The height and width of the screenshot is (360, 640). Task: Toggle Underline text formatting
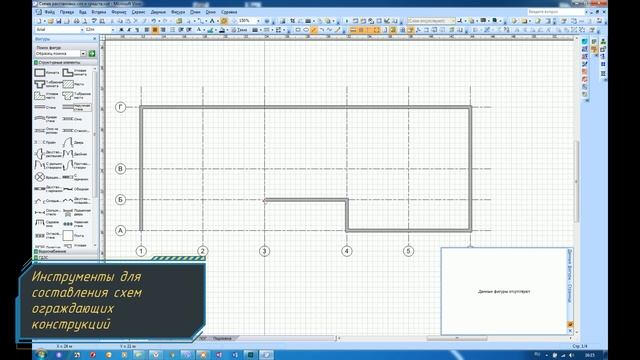137,29
